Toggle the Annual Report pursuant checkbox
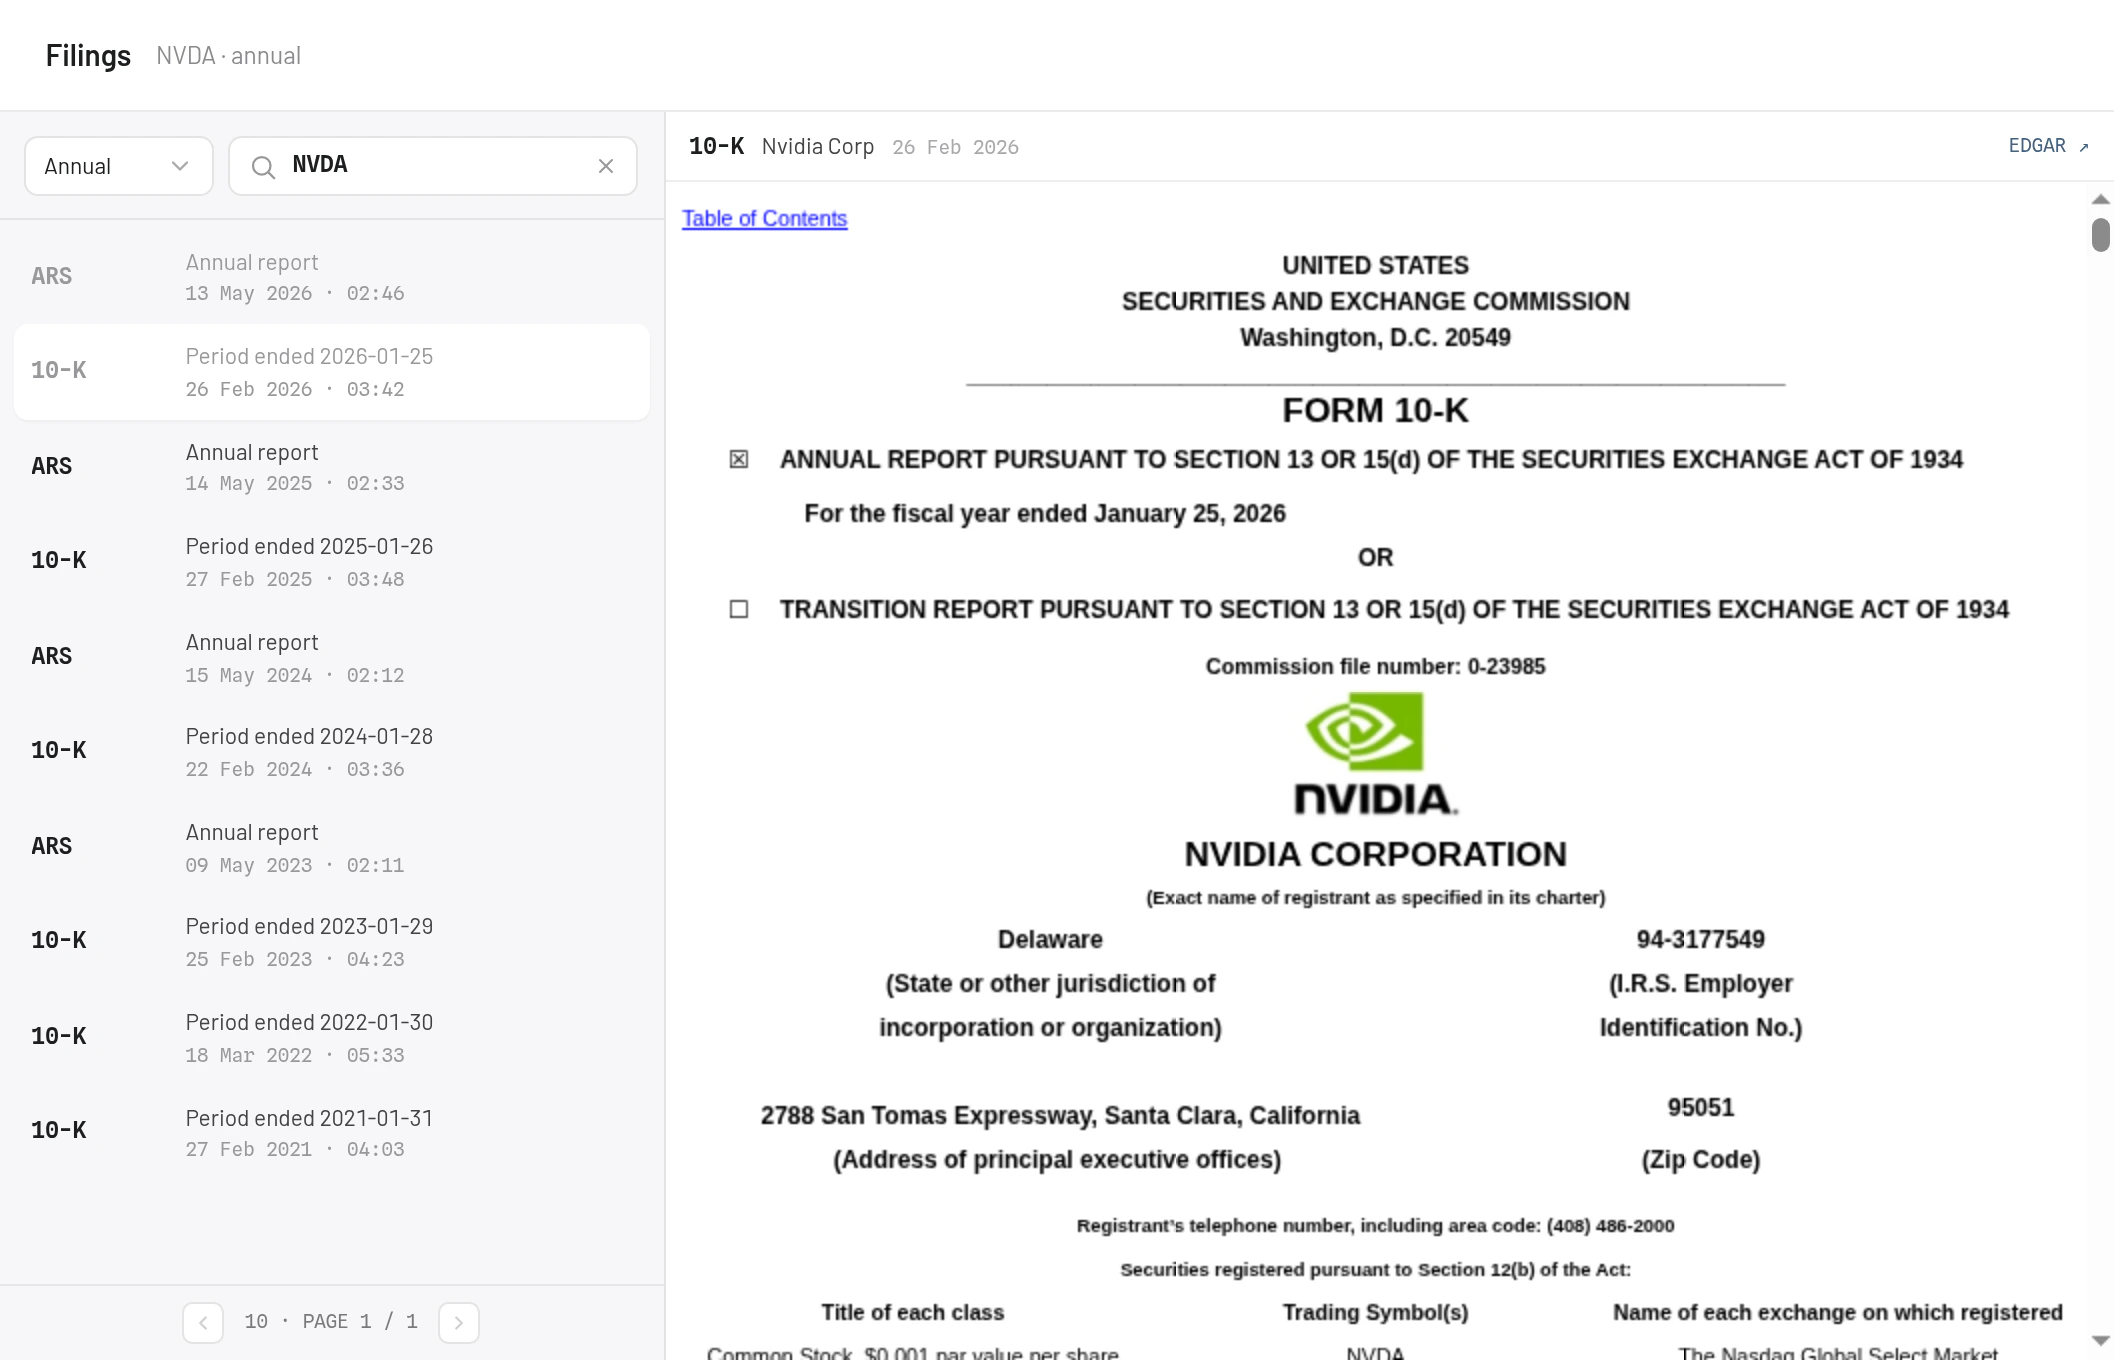Screen dimensions: 2114x1360 (x=739, y=459)
